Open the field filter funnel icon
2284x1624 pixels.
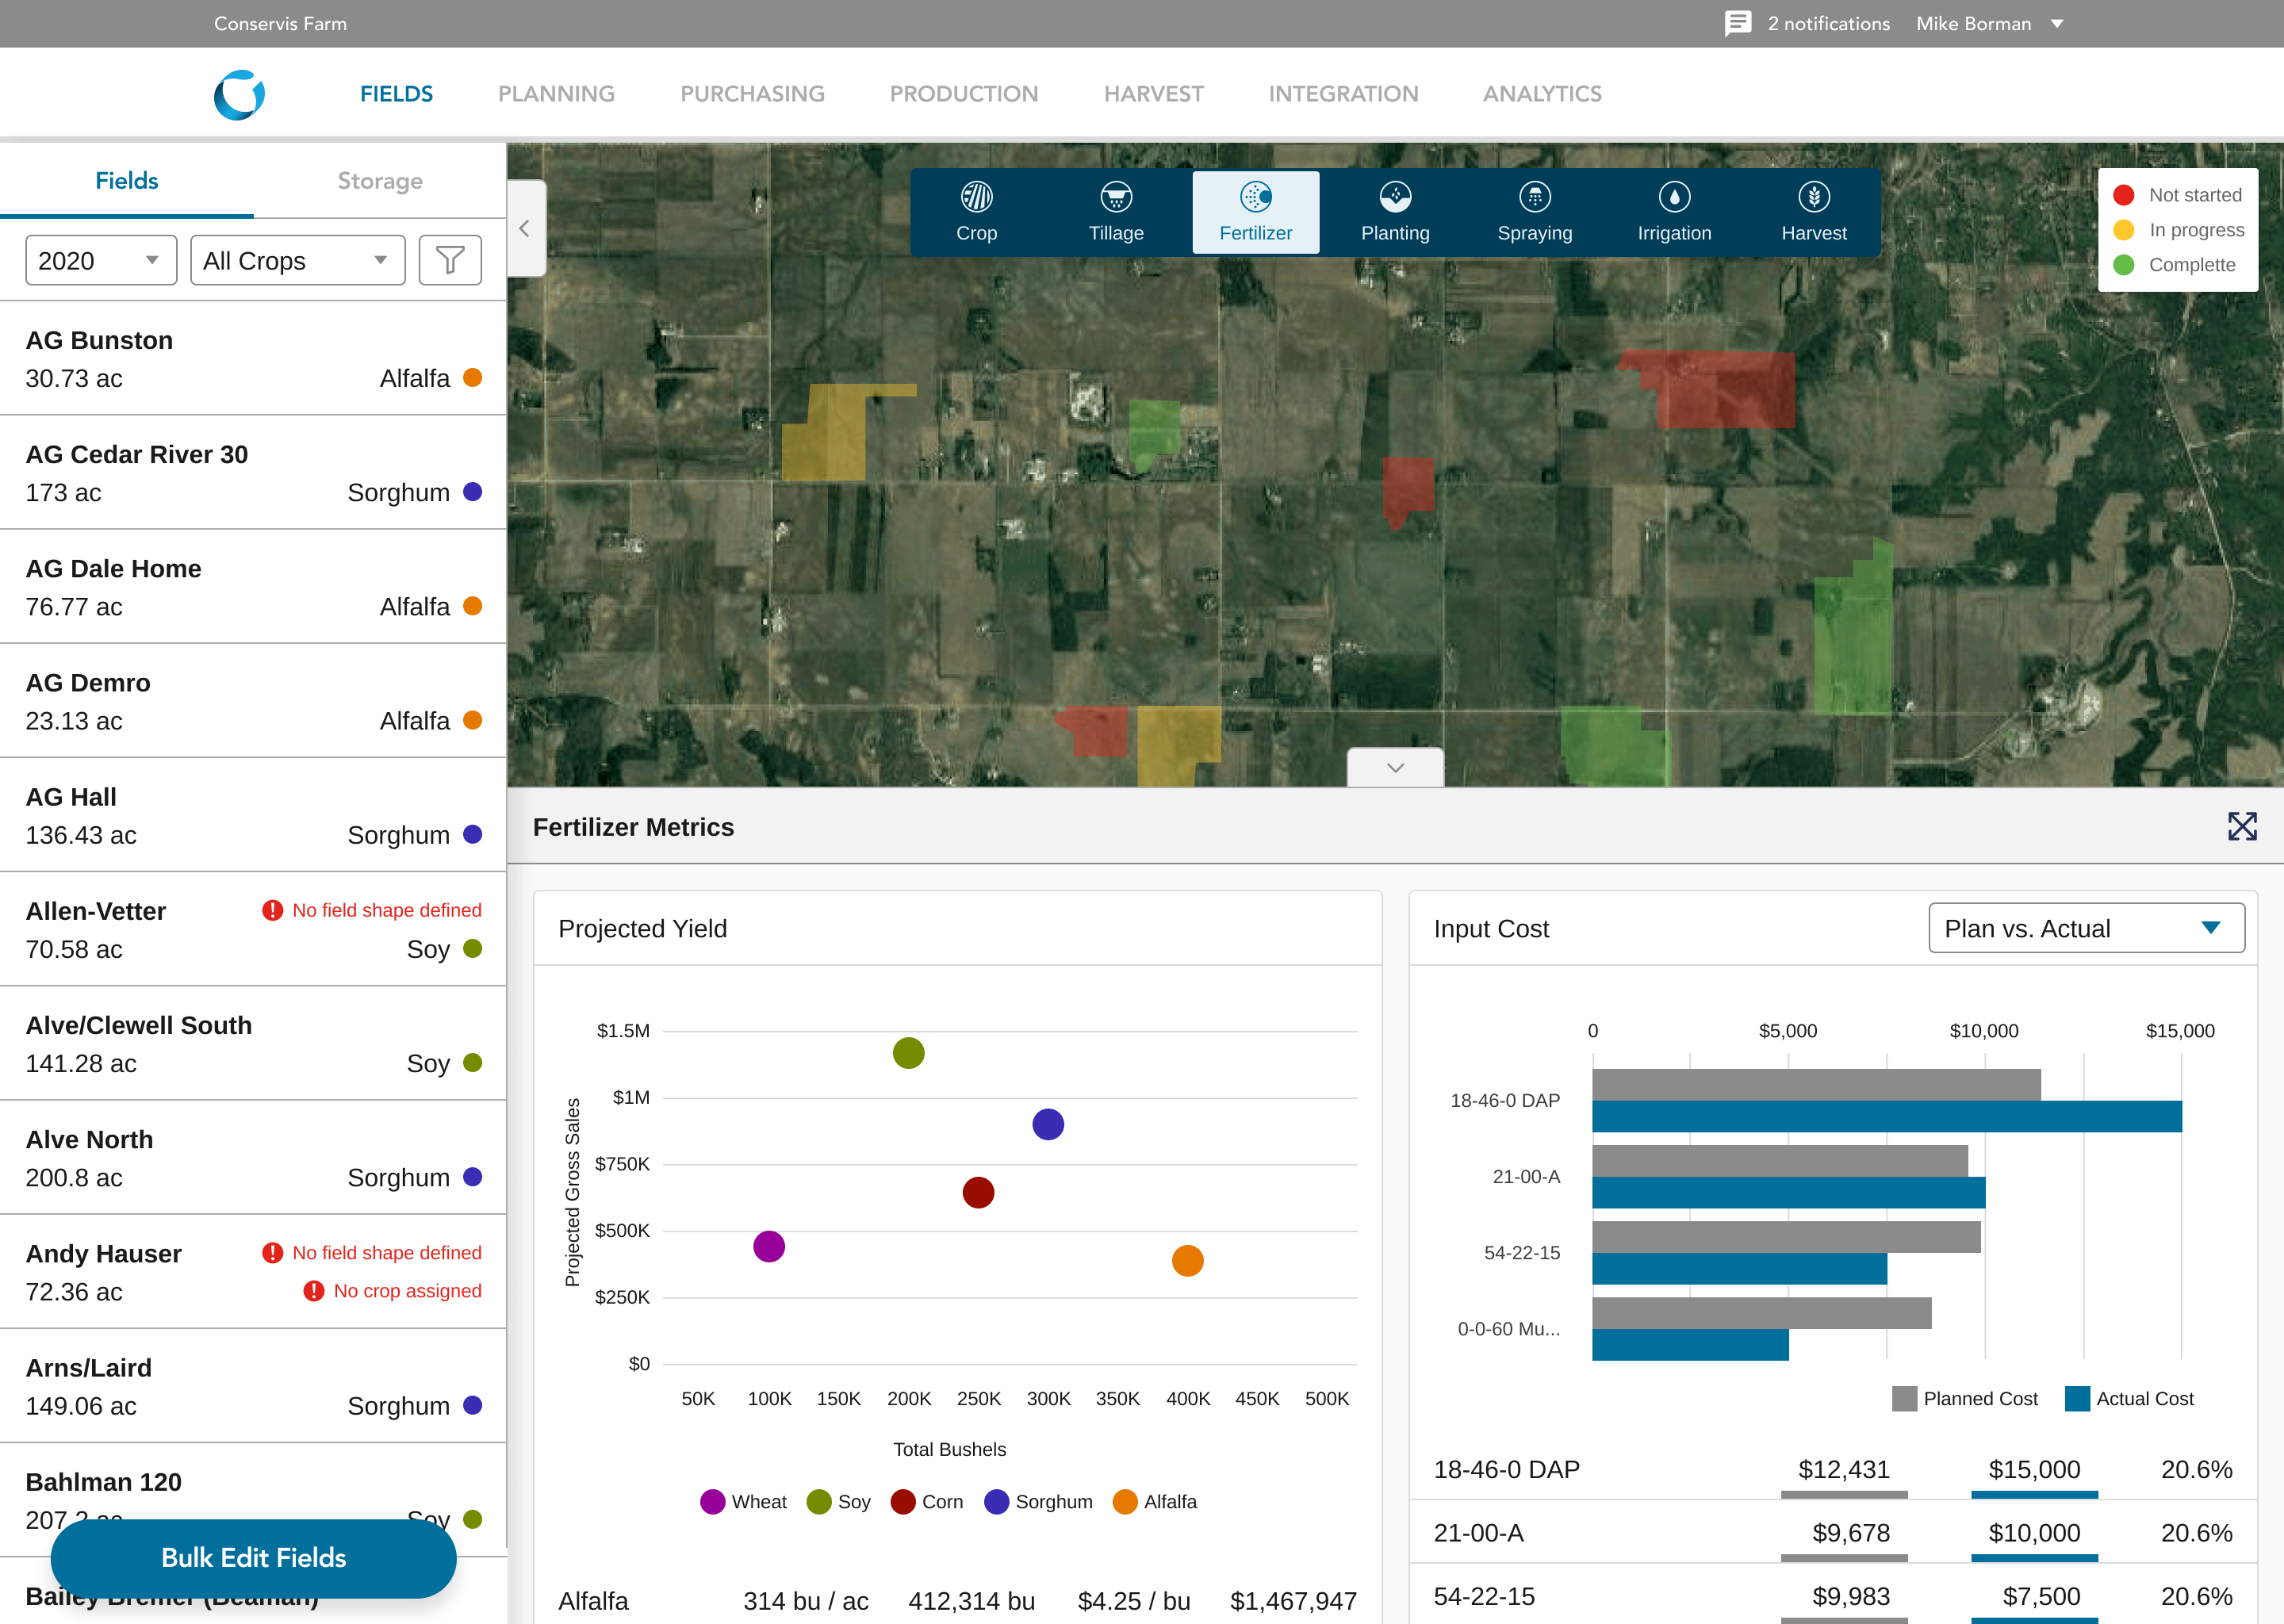tap(450, 260)
